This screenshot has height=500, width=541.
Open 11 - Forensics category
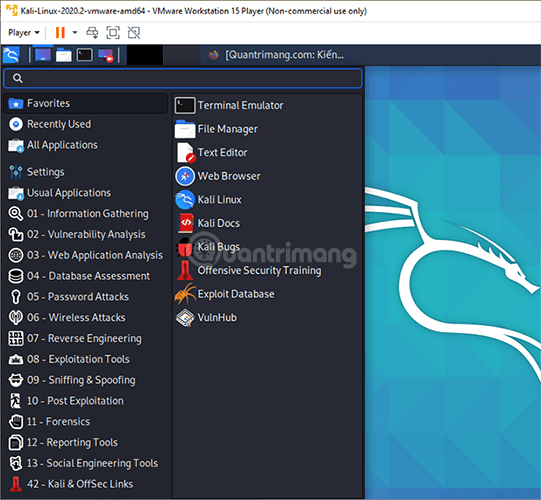[86, 422]
